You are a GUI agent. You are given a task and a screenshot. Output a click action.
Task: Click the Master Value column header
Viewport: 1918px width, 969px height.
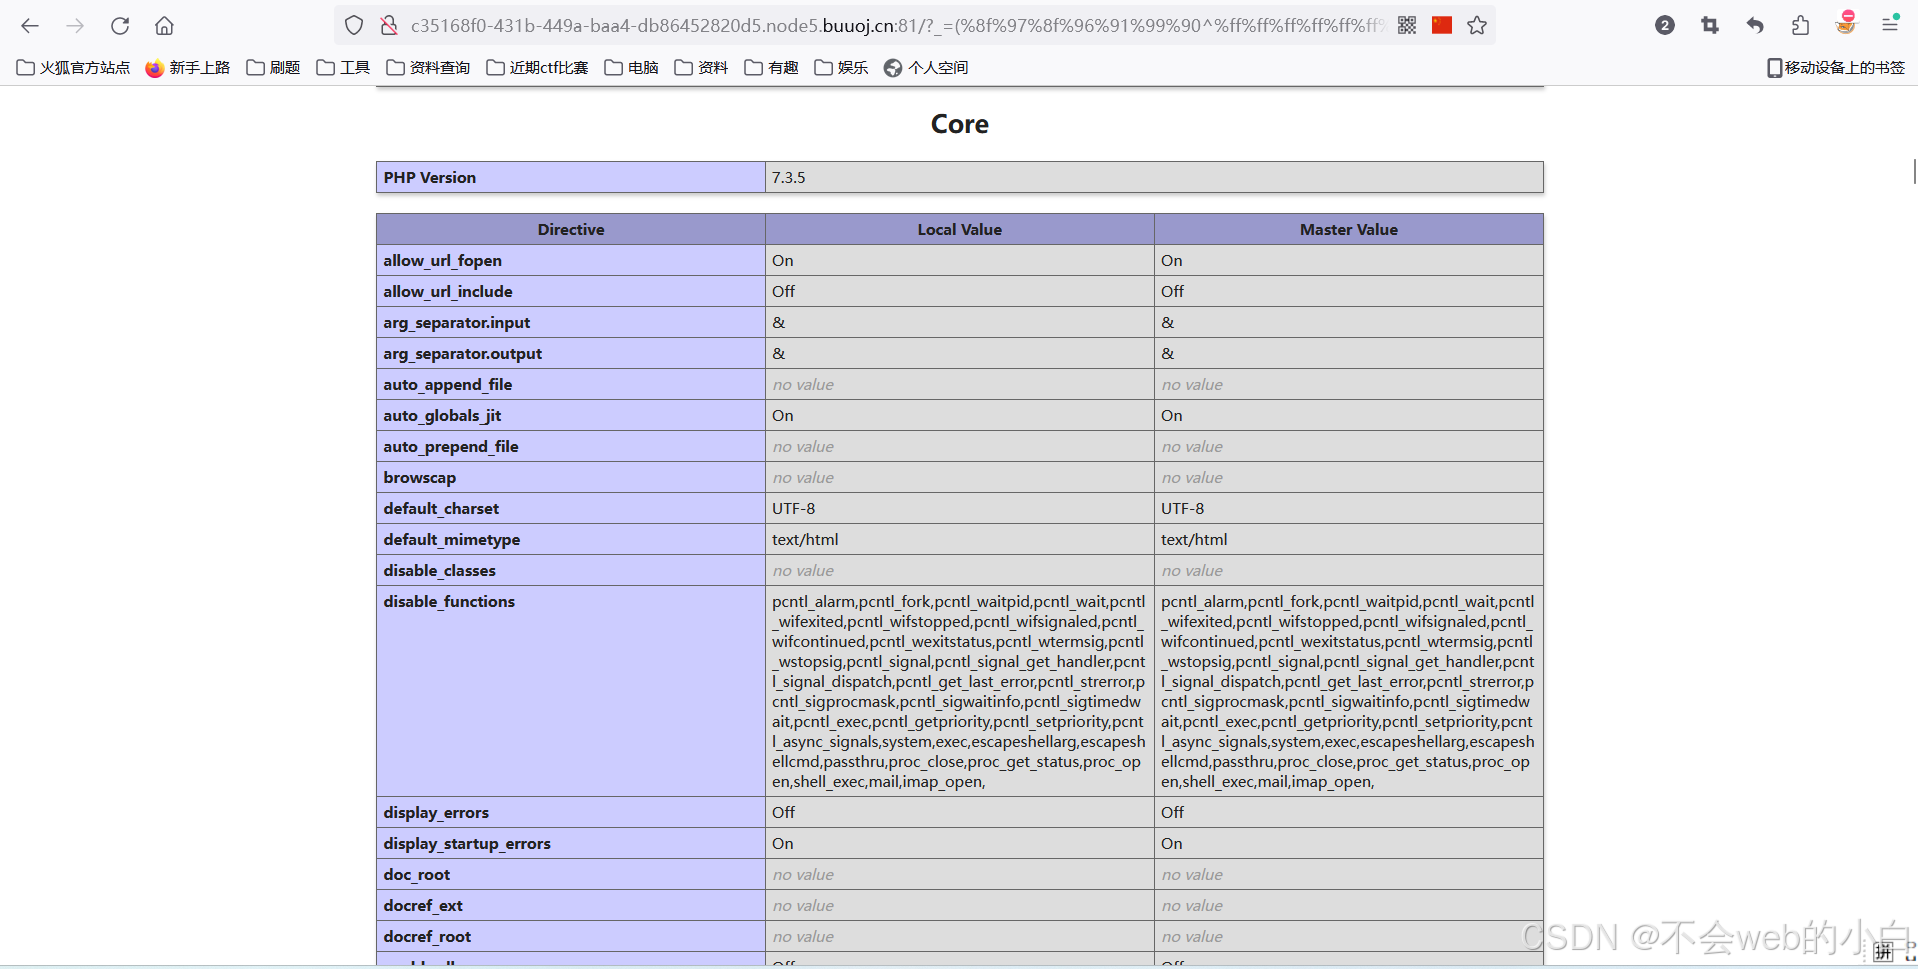pyautogui.click(x=1349, y=229)
